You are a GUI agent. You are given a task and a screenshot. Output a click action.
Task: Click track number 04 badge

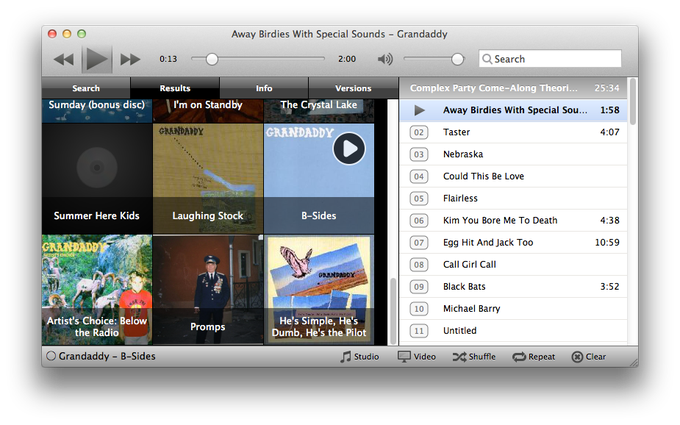[x=419, y=177]
